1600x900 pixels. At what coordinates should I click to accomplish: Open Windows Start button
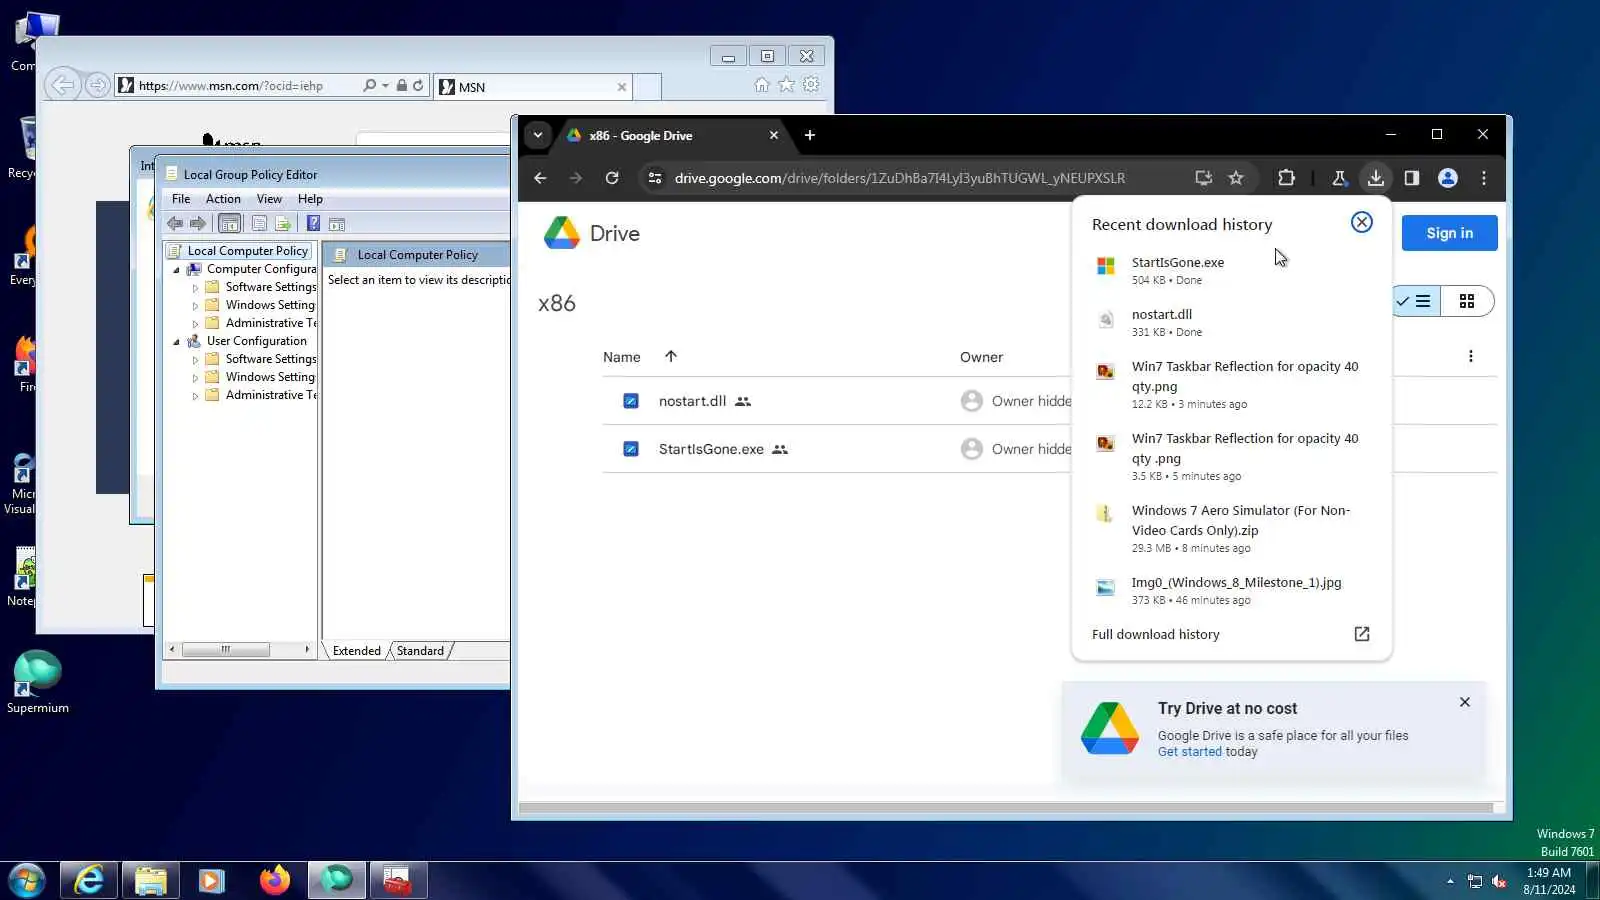point(27,880)
